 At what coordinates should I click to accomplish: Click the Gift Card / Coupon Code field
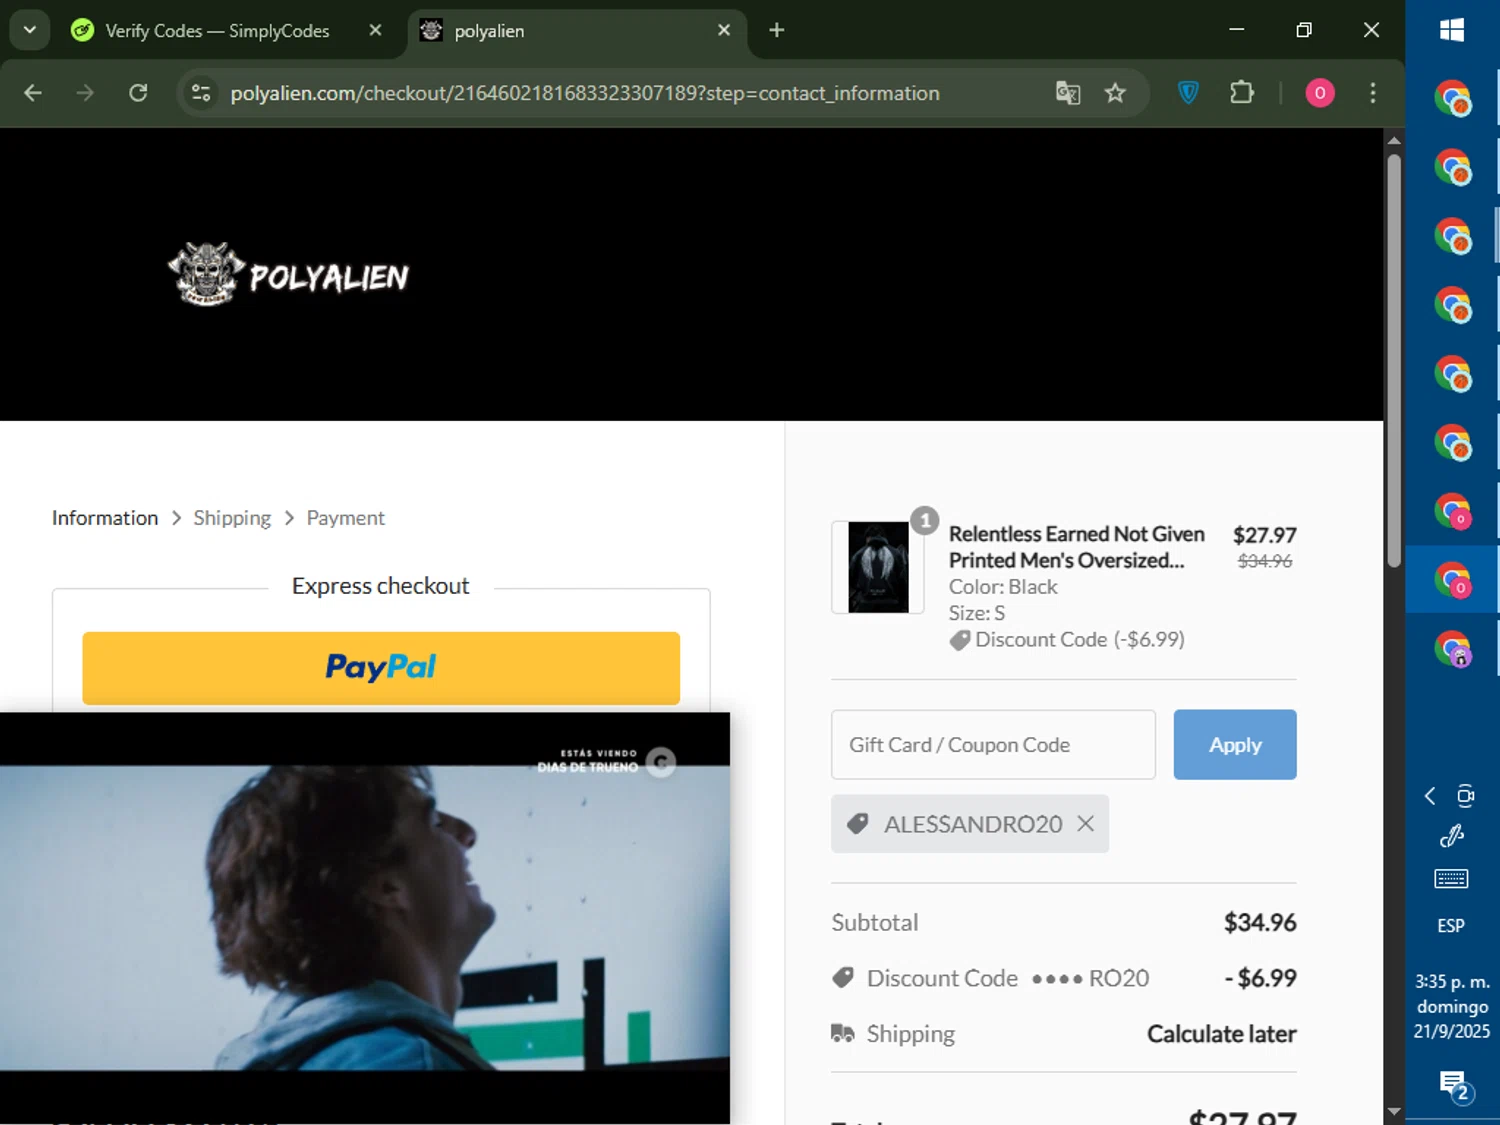click(x=993, y=745)
